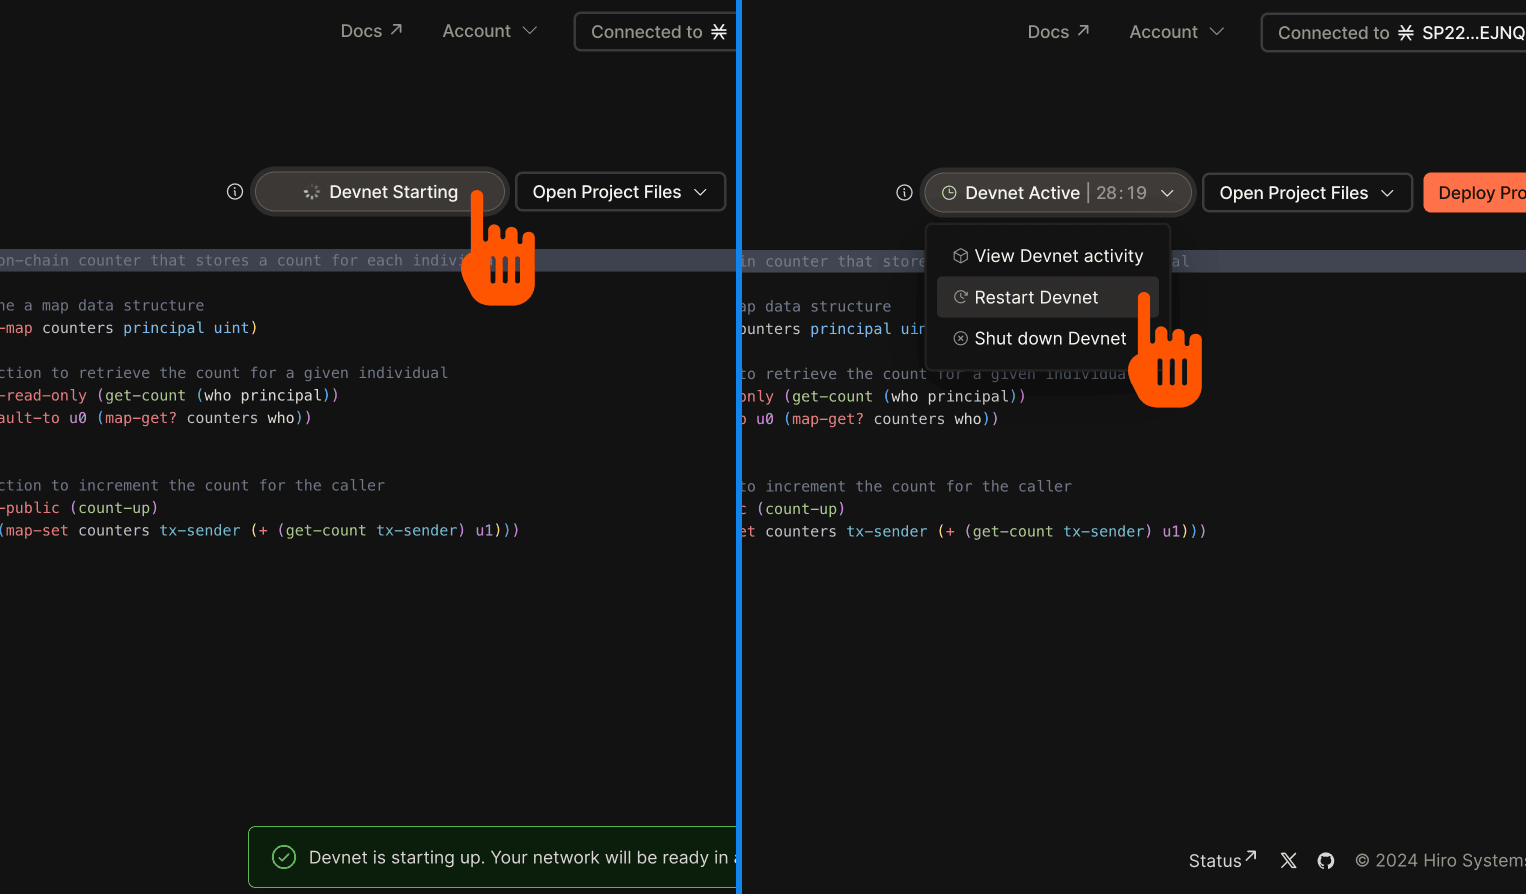1526x894 pixels.
Task: Click the chevron on Devnet Active button
Action: [x=1167, y=193]
